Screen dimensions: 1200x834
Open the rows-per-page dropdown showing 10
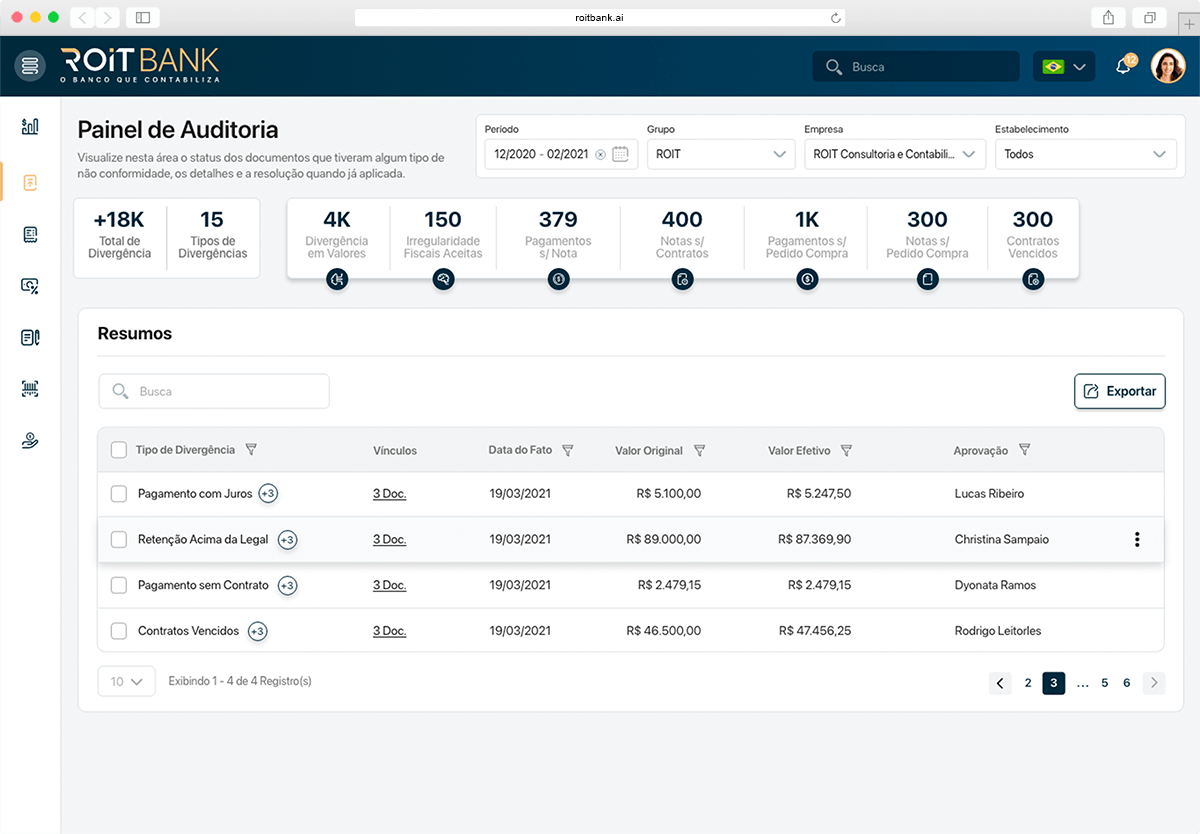[x=126, y=681]
